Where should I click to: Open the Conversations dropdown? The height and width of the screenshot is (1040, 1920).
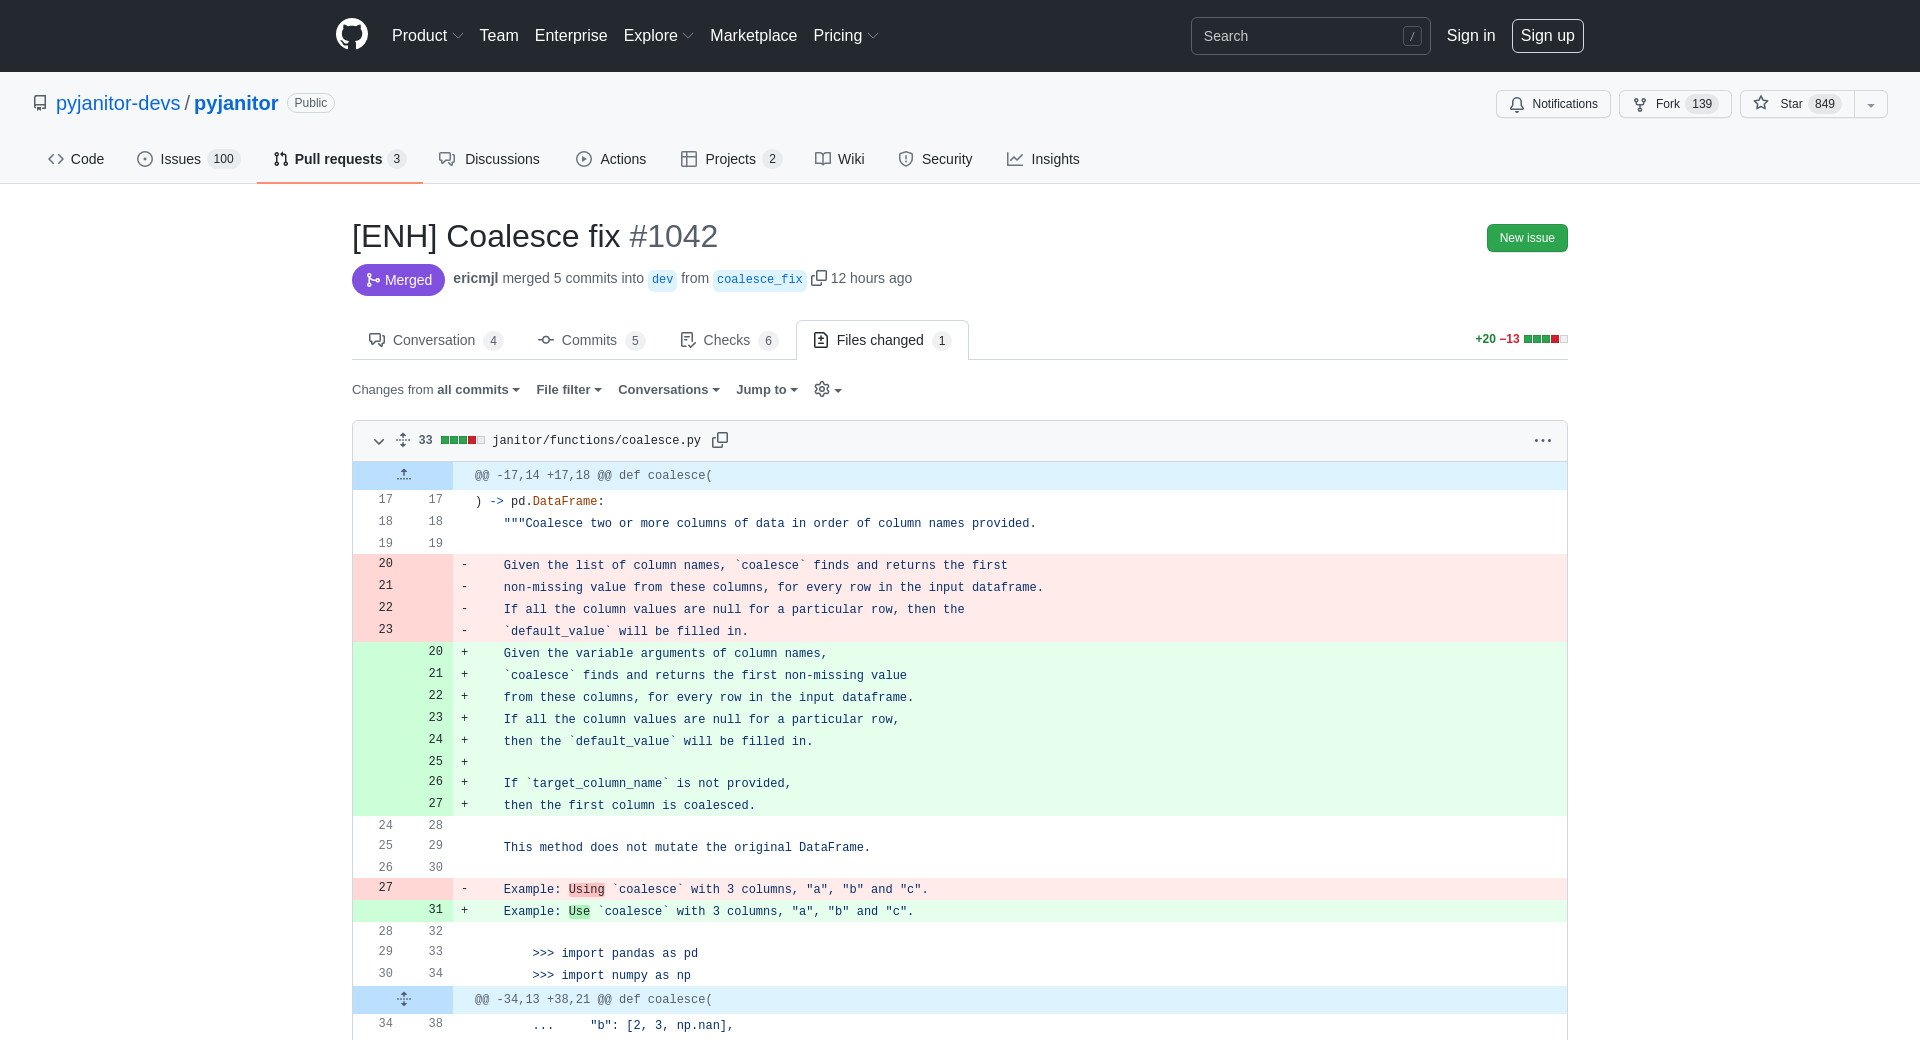coord(668,390)
